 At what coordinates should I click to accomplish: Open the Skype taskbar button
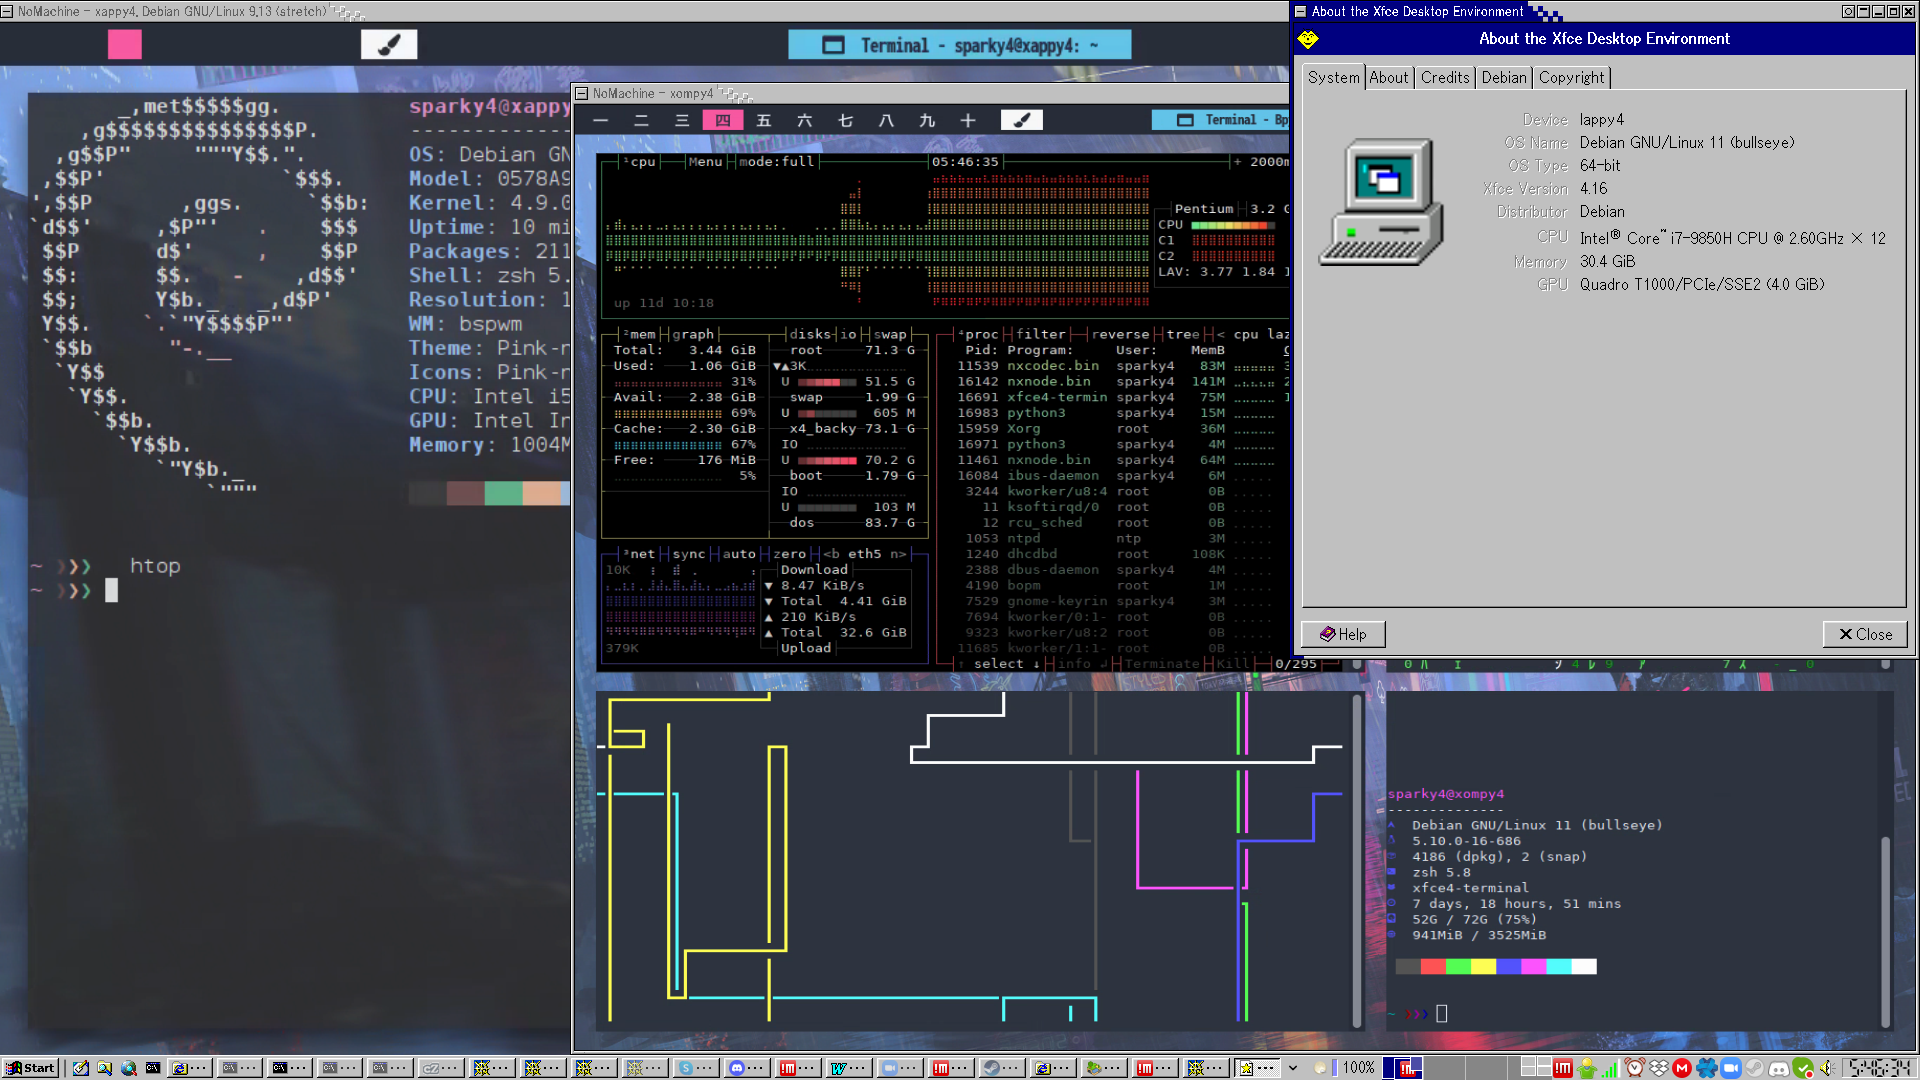[694, 1068]
